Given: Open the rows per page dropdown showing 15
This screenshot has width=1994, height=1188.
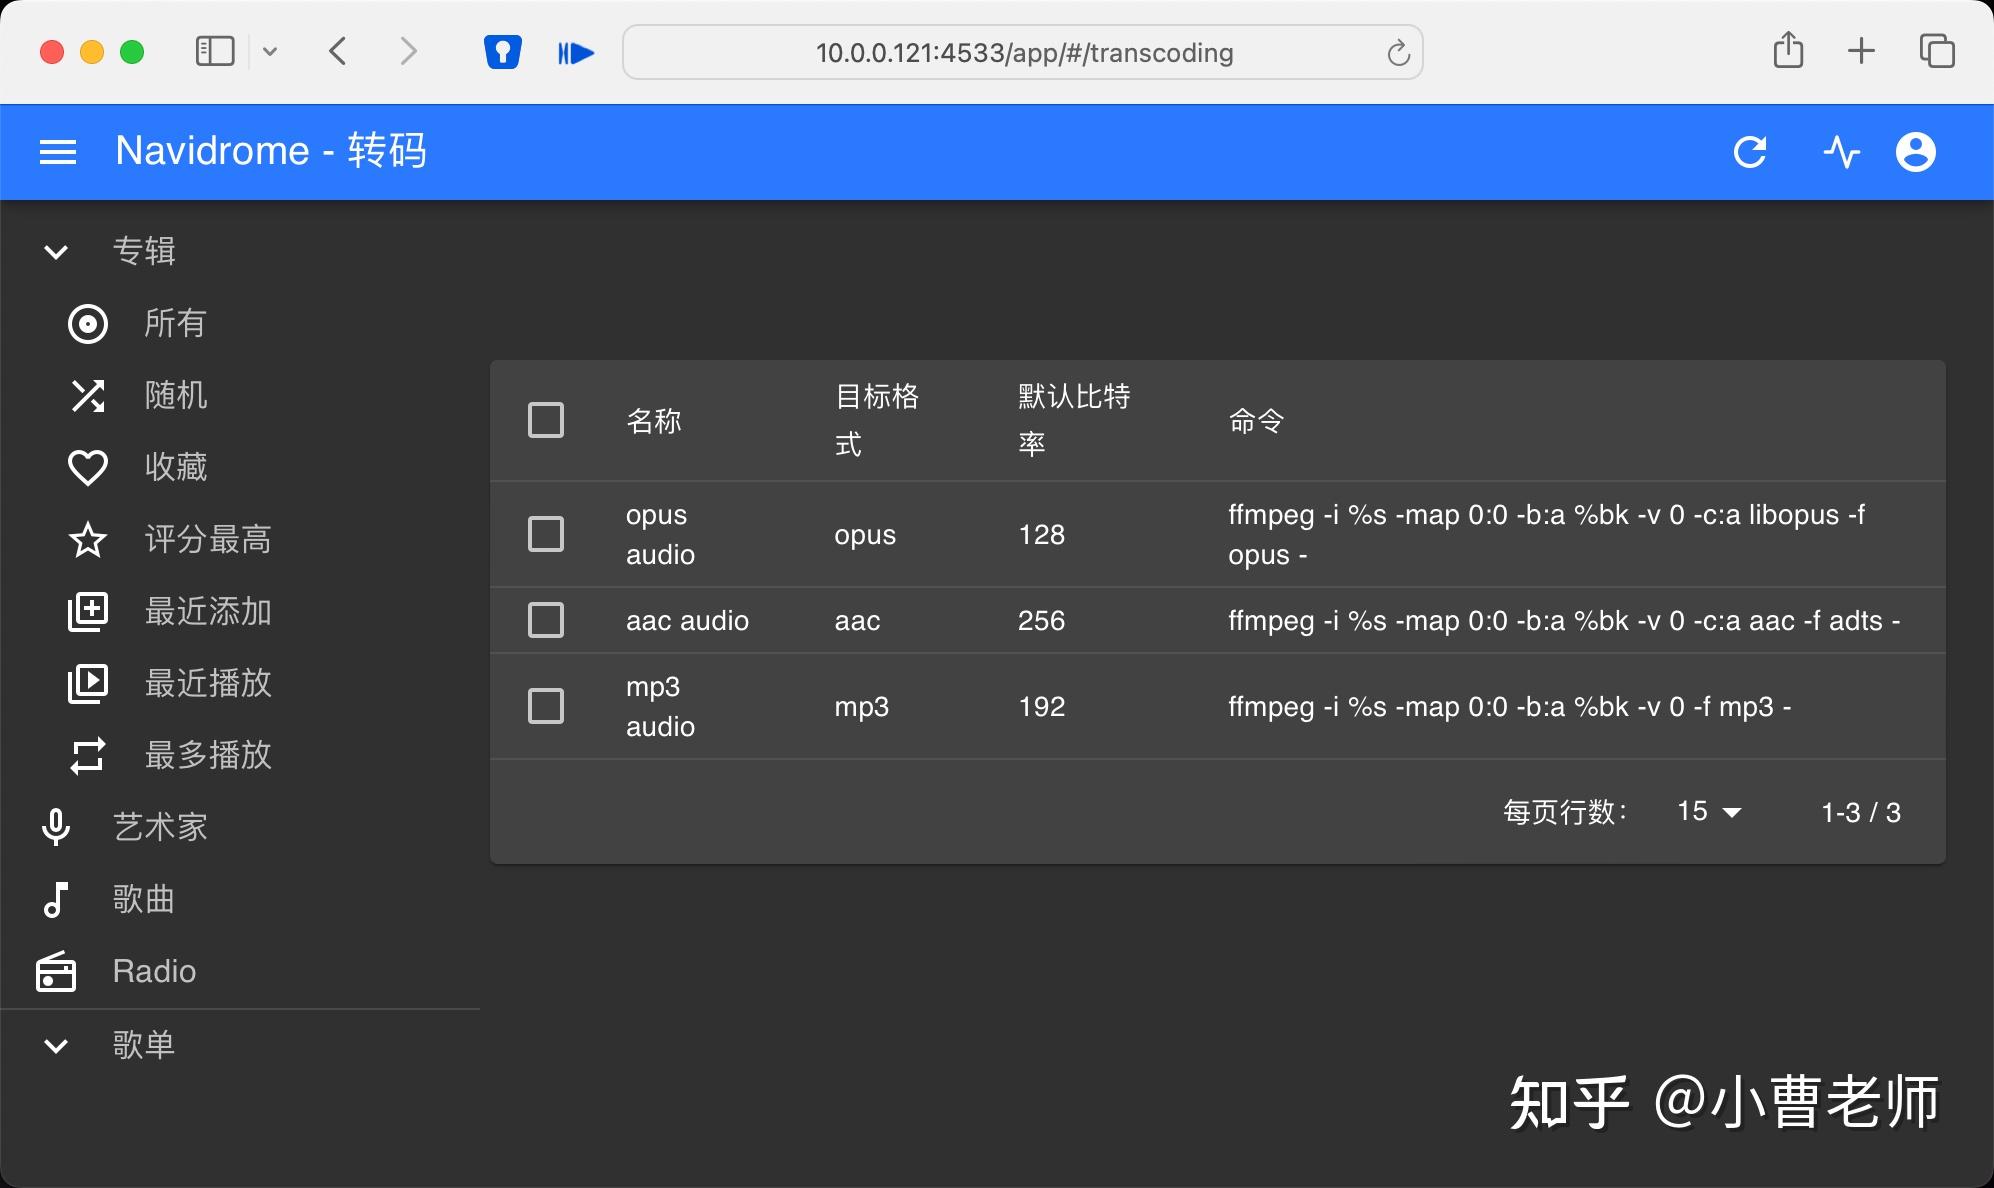Looking at the screenshot, I should [1708, 812].
